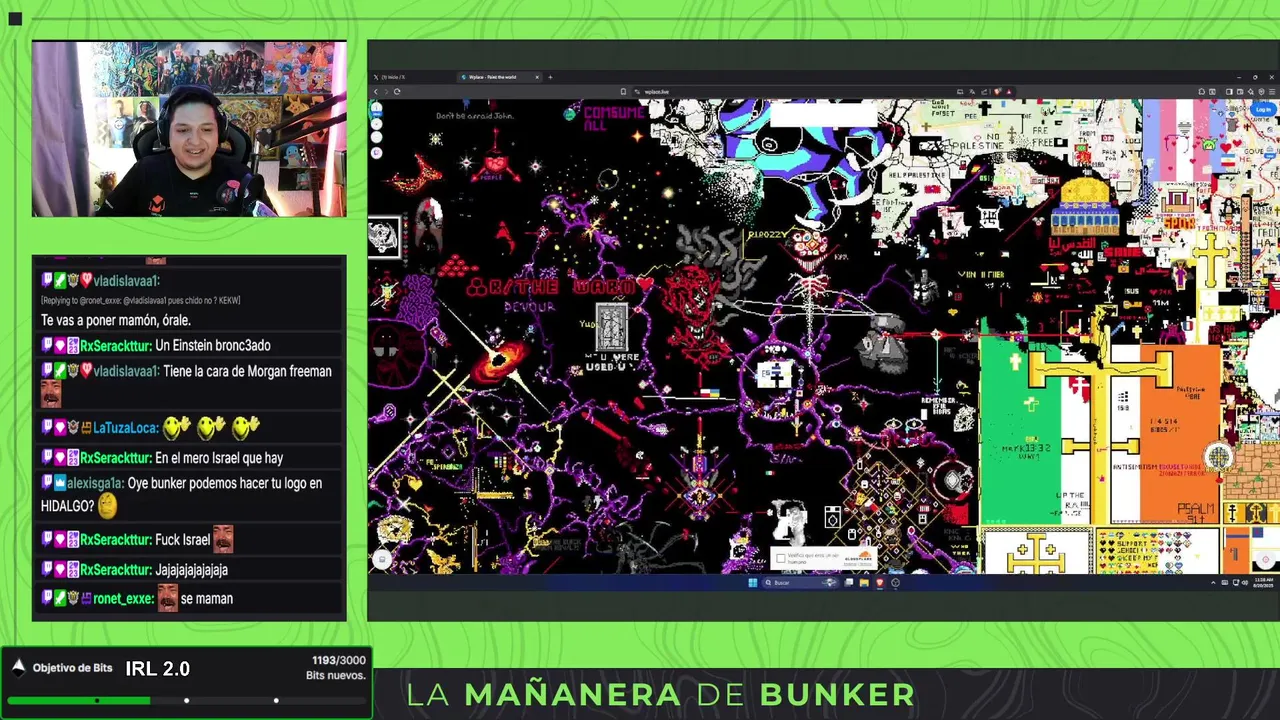The height and width of the screenshot is (720, 1280).
Task: Click the round button at map bottom-left
Action: click(x=381, y=559)
